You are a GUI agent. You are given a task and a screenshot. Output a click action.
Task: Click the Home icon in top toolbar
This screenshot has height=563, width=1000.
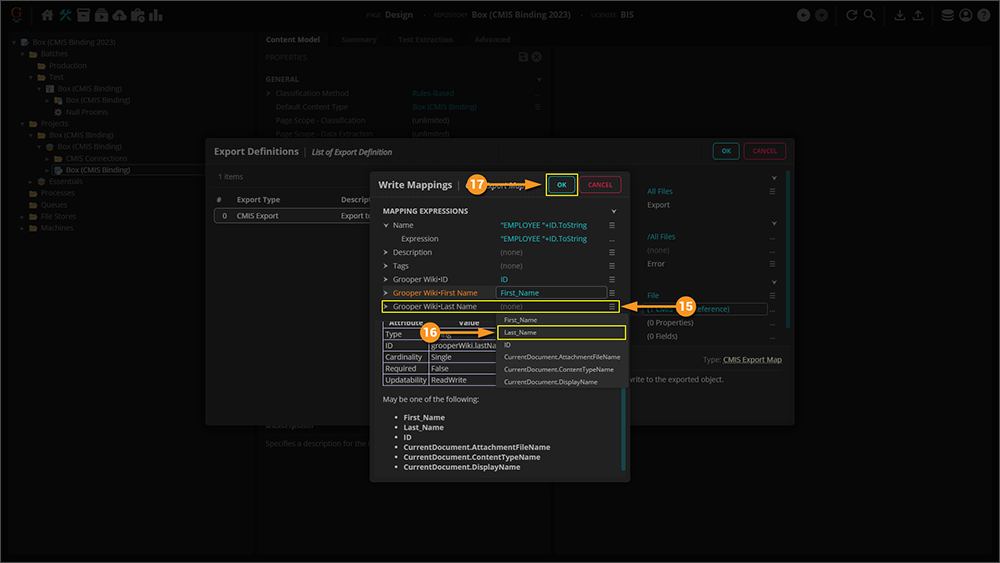(x=47, y=15)
